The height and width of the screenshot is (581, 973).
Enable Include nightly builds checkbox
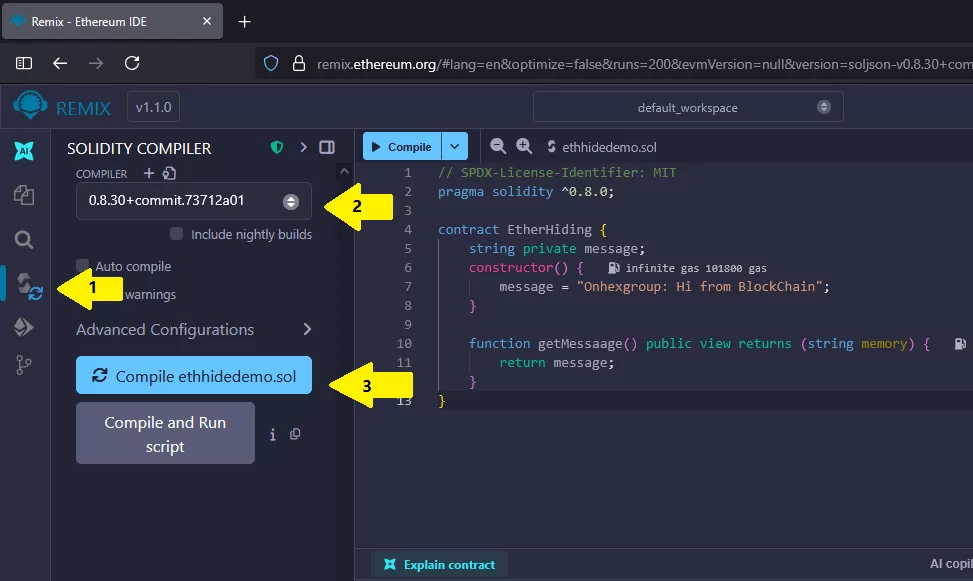[177, 234]
